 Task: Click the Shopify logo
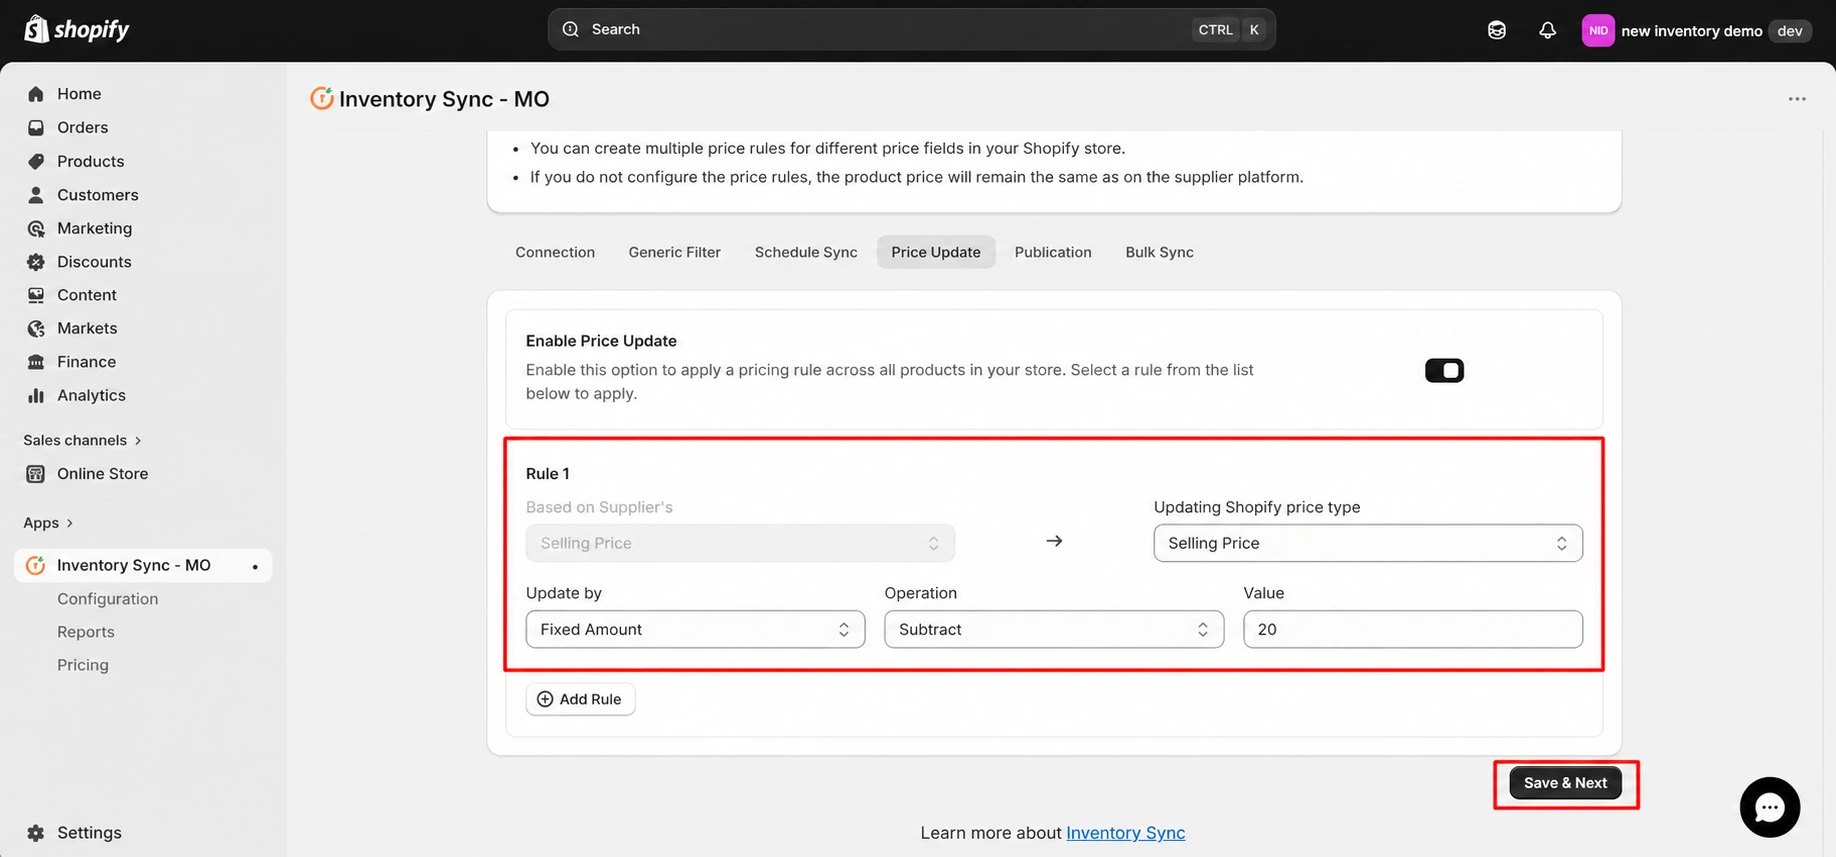click(77, 30)
